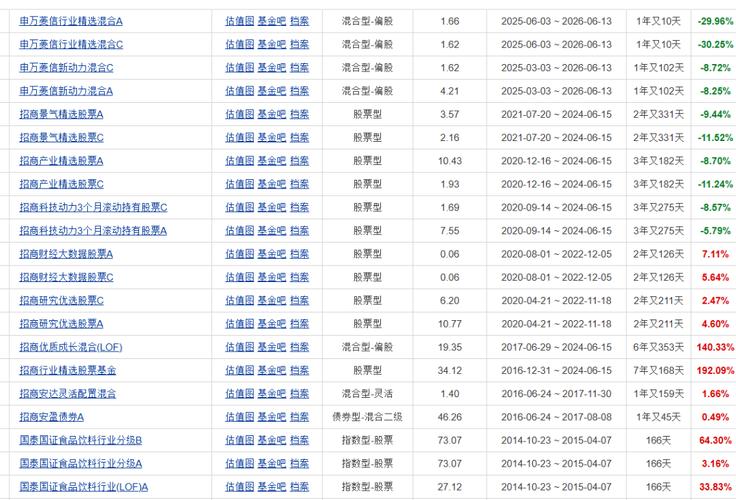Image resolution: width=736 pixels, height=500 pixels.
Task: Select tenure text 7年又168天
Action: [x=659, y=370]
